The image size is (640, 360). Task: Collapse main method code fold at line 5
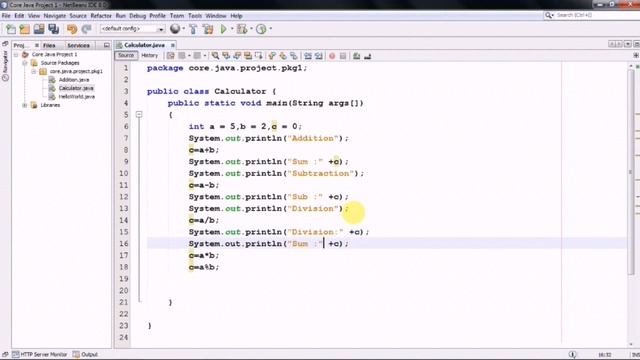[x=139, y=115]
